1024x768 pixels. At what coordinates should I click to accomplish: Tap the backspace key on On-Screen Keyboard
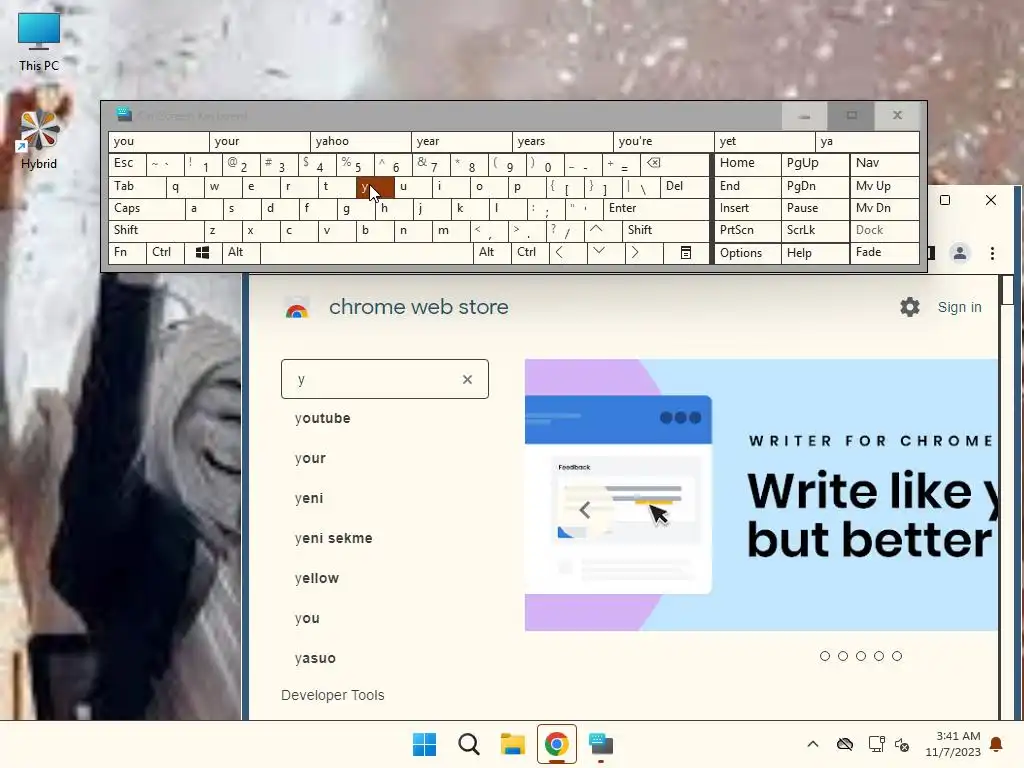click(675, 165)
